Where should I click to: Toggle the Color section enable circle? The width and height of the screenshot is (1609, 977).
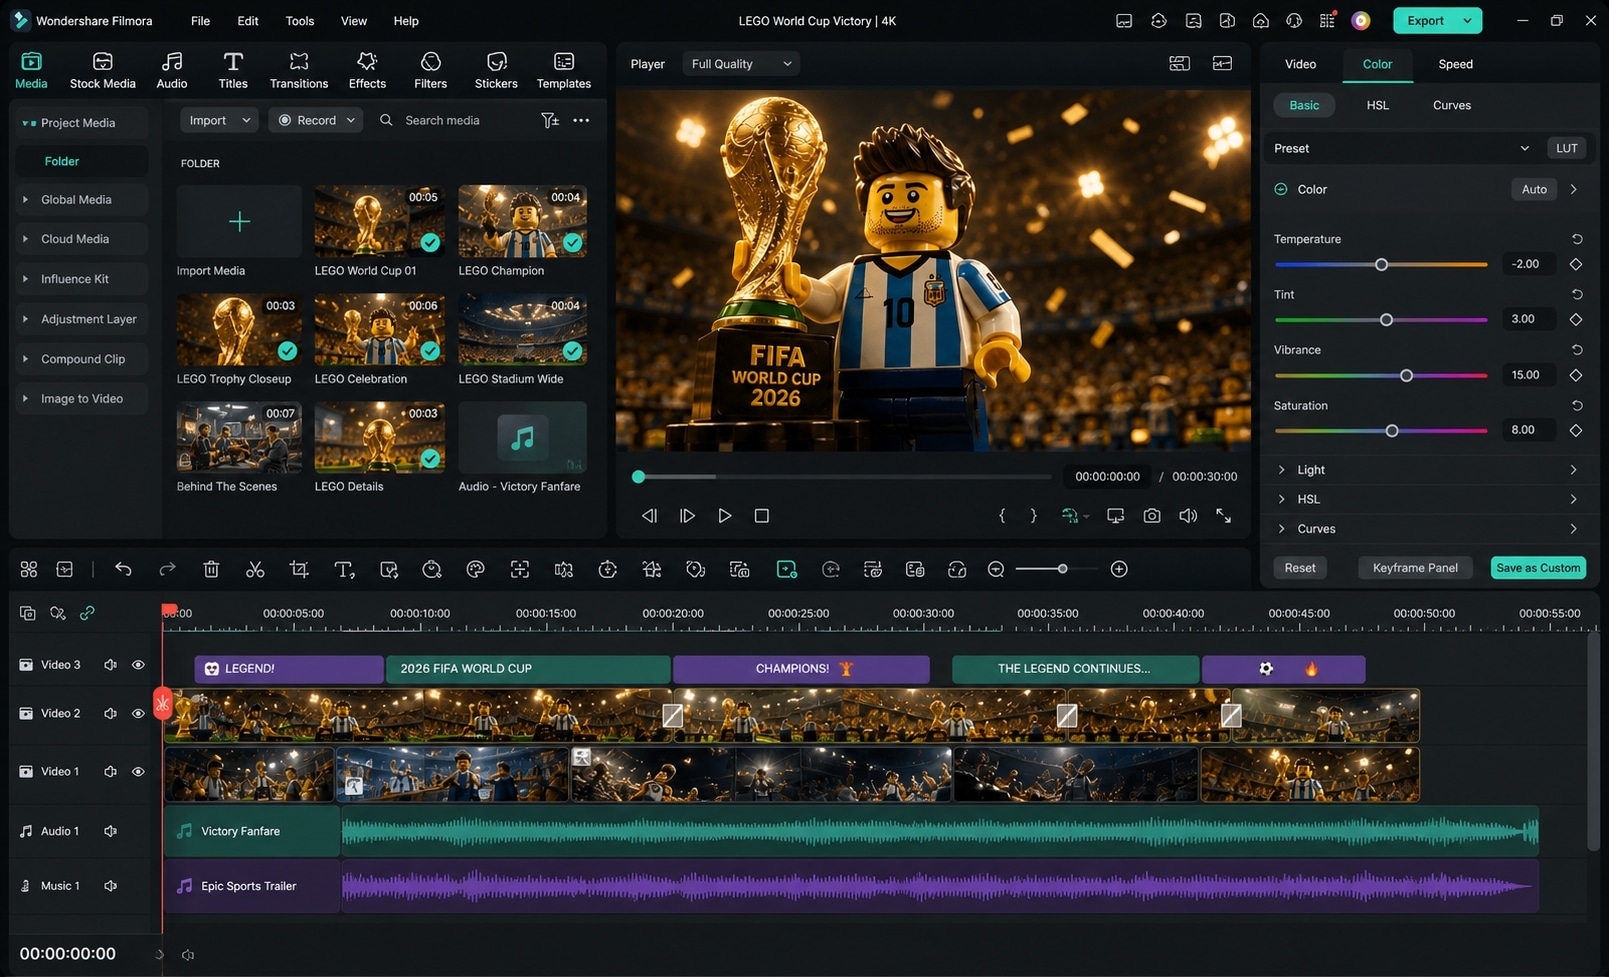[1281, 189]
